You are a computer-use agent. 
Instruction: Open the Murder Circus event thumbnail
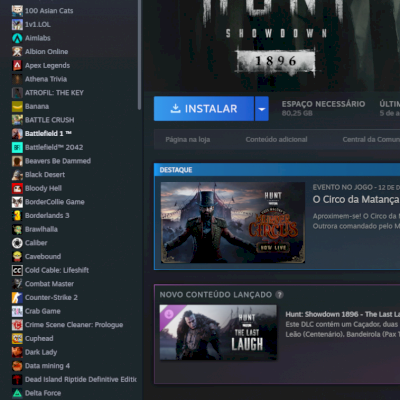[x=233, y=222]
